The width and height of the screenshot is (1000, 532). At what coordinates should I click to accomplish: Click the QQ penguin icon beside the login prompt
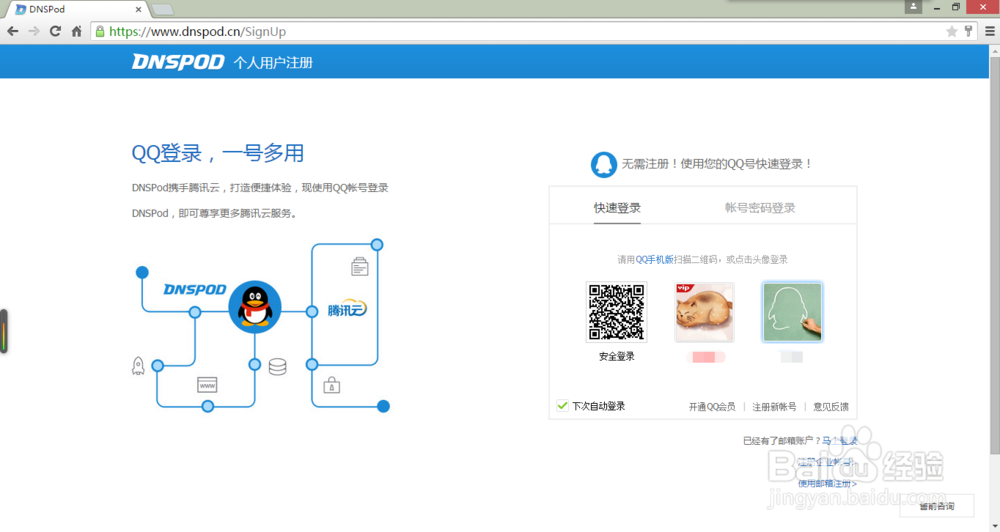pyautogui.click(x=603, y=165)
